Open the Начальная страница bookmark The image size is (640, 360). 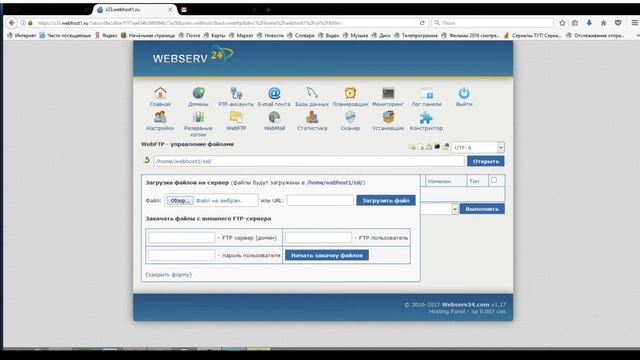(148, 36)
